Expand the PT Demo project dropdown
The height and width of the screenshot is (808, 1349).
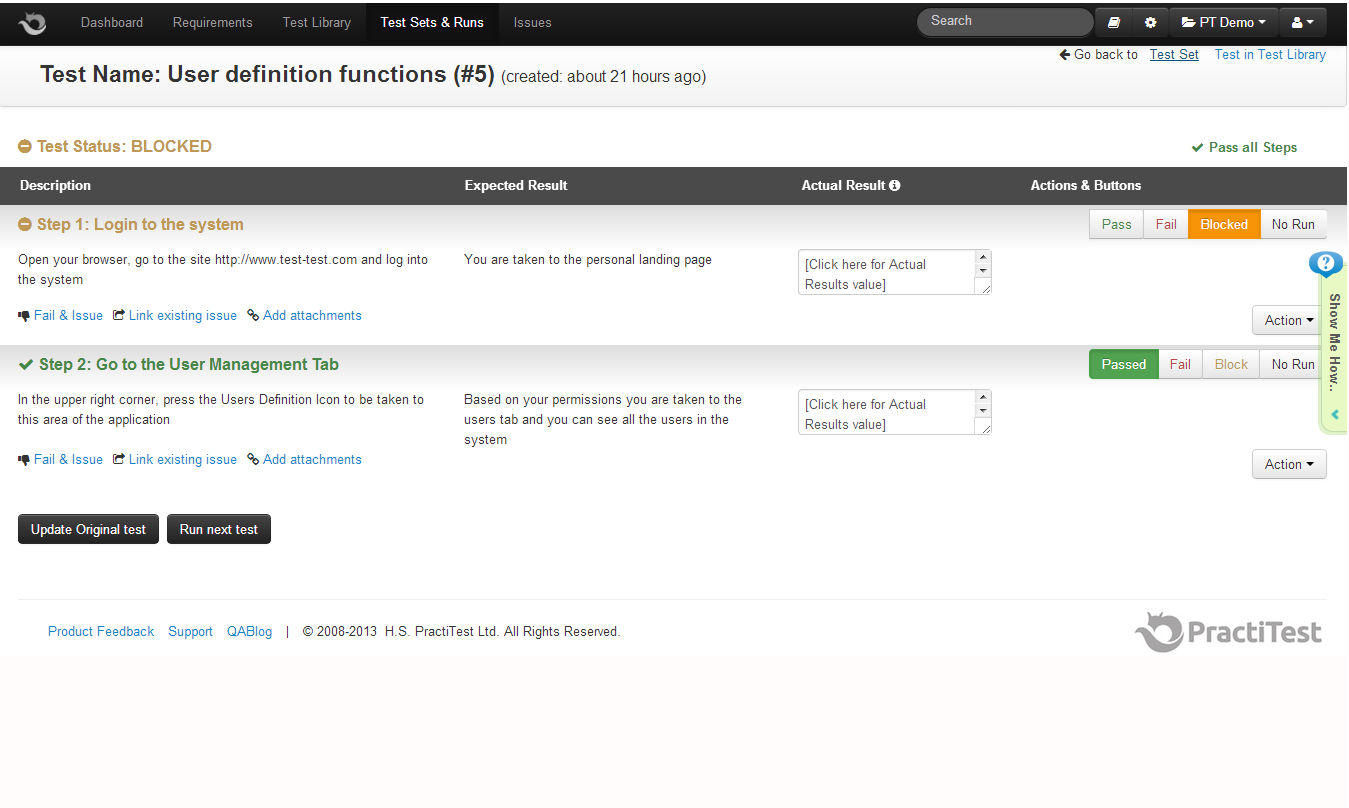click(x=1224, y=22)
